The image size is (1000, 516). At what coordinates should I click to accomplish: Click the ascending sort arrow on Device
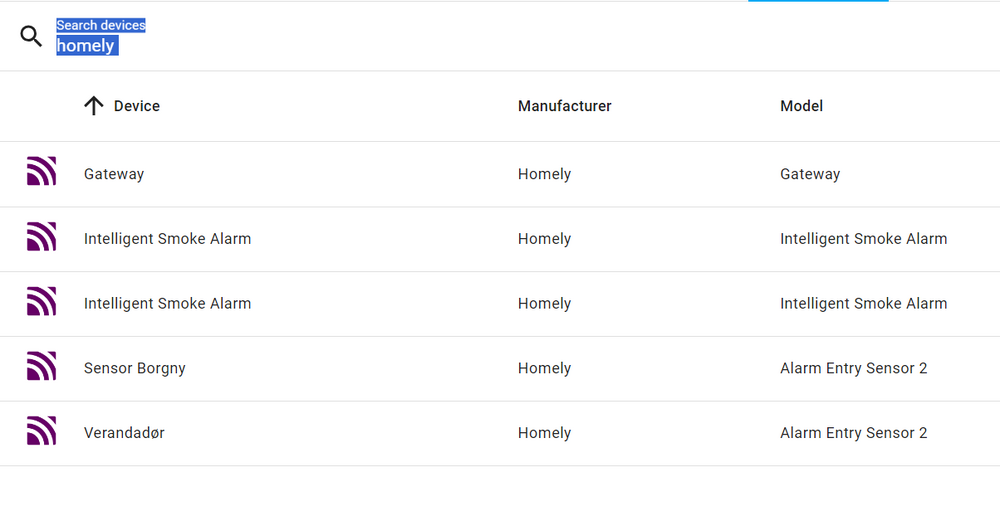(94, 106)
